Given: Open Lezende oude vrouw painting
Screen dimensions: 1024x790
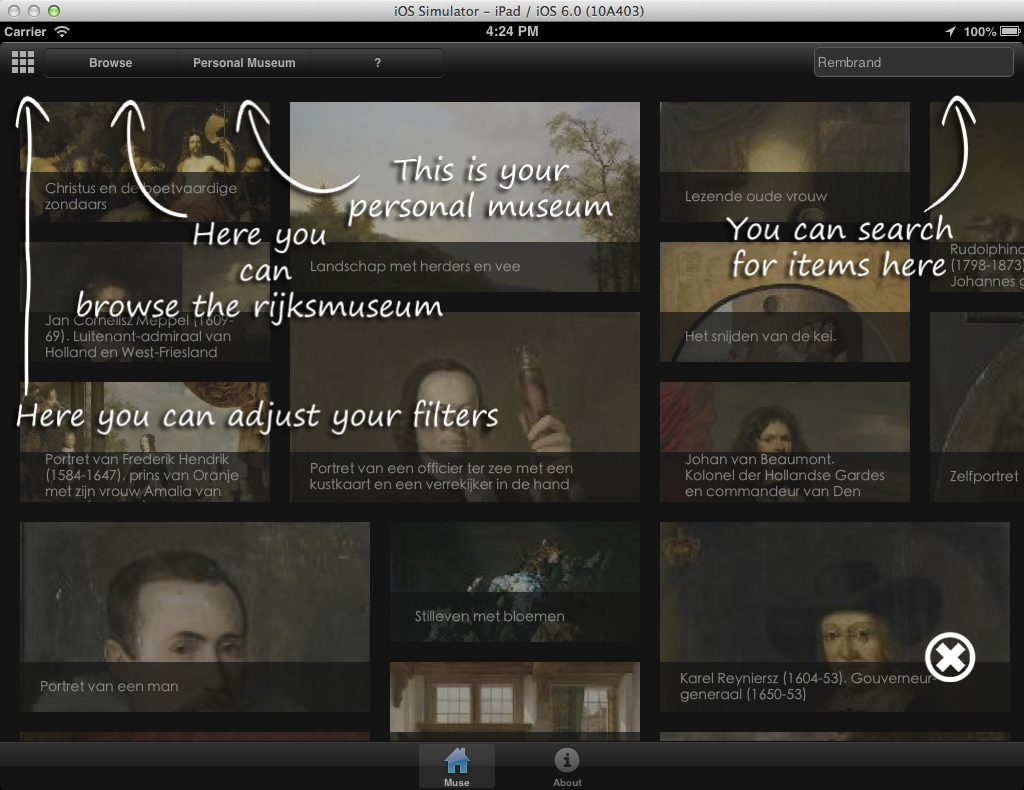Looking at the screenshot, I should [785, 162].
